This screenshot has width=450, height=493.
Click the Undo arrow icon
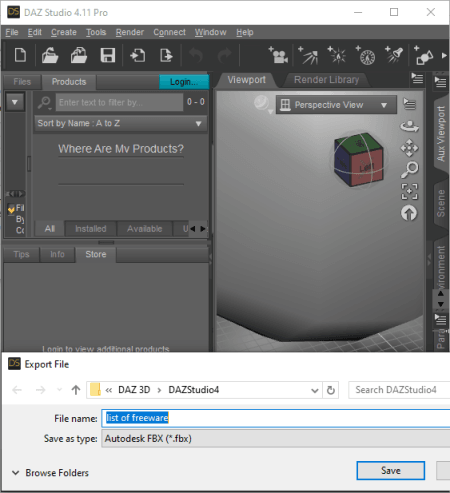[x=195, y=55]
